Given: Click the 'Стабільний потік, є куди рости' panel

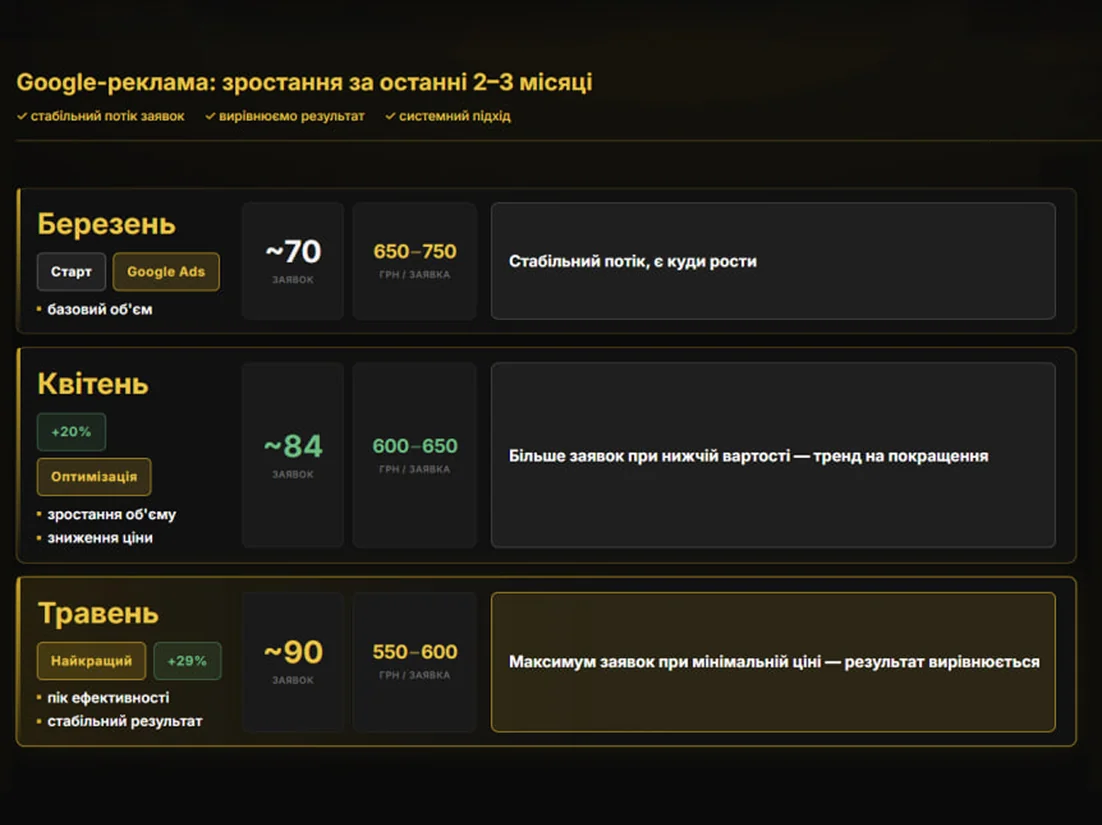Looking at the screenshot, I should [773, 261].
